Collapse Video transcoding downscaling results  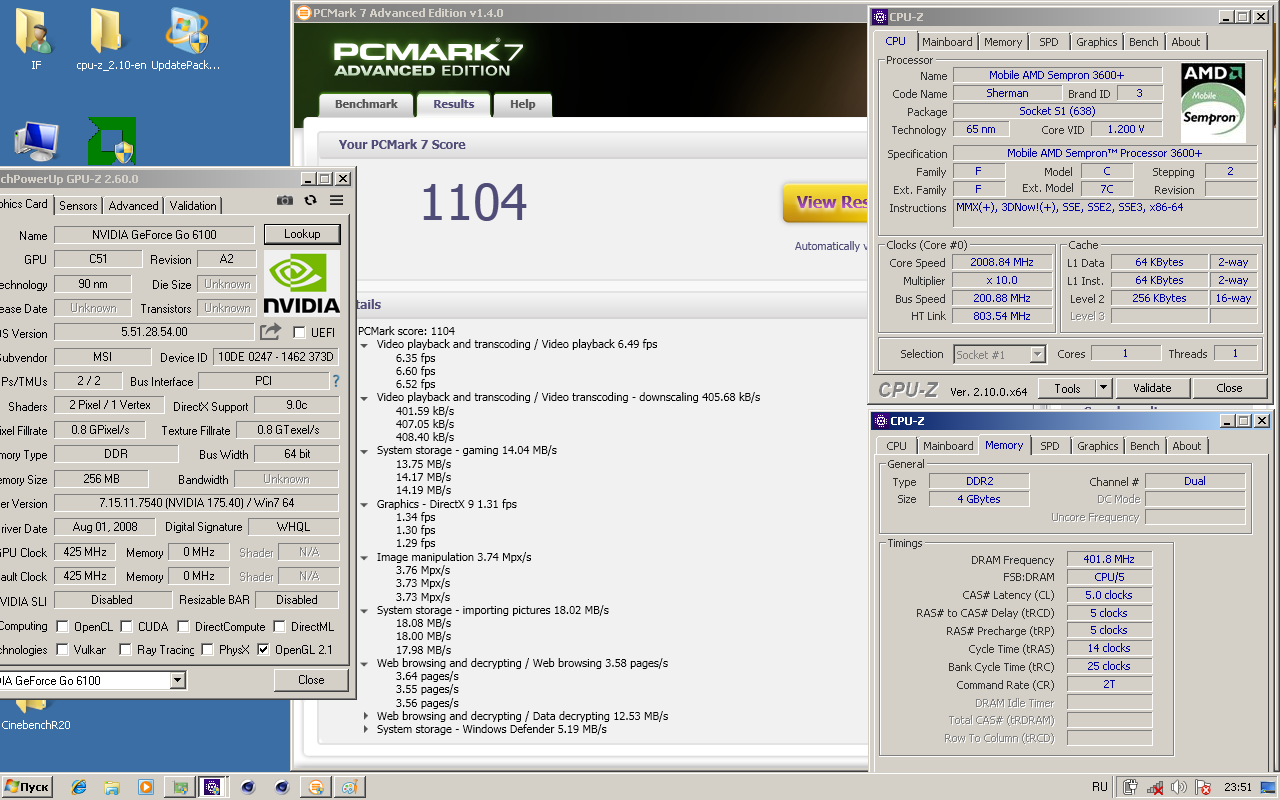[365, 397]
